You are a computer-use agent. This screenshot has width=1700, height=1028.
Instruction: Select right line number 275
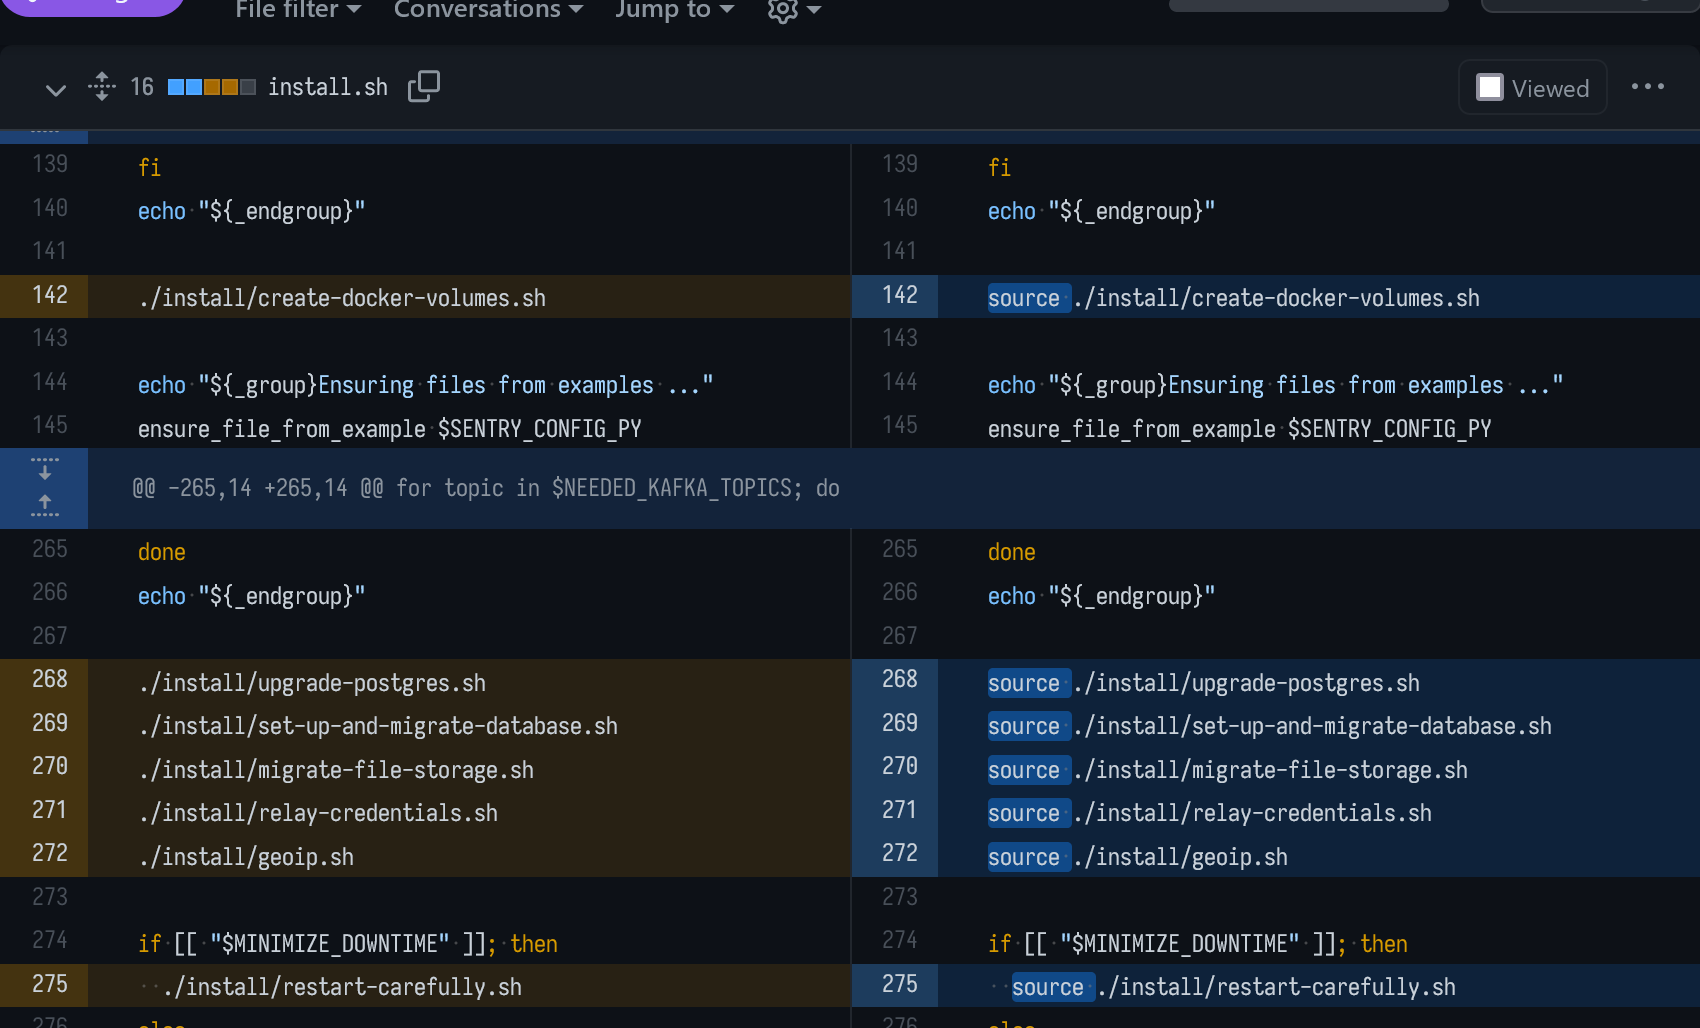pyautogui.click(x=899, y=984)
